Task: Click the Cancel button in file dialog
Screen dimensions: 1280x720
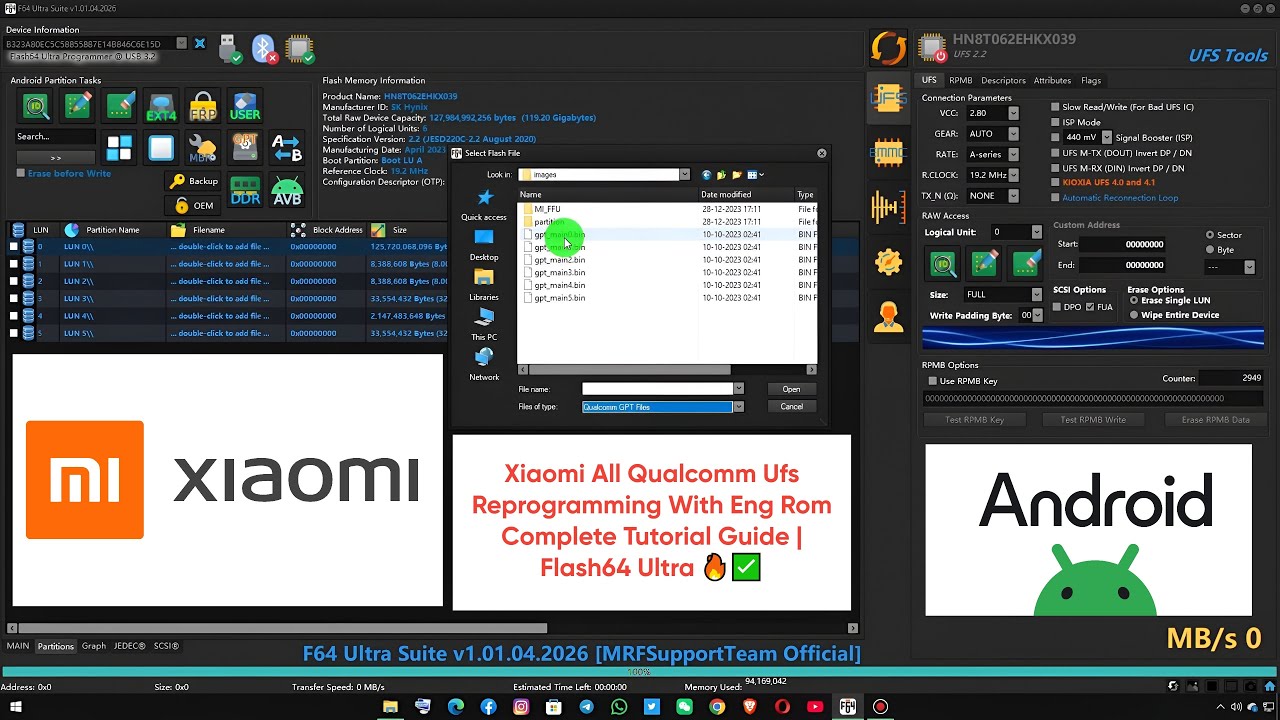Action: [x=791, y=407]
